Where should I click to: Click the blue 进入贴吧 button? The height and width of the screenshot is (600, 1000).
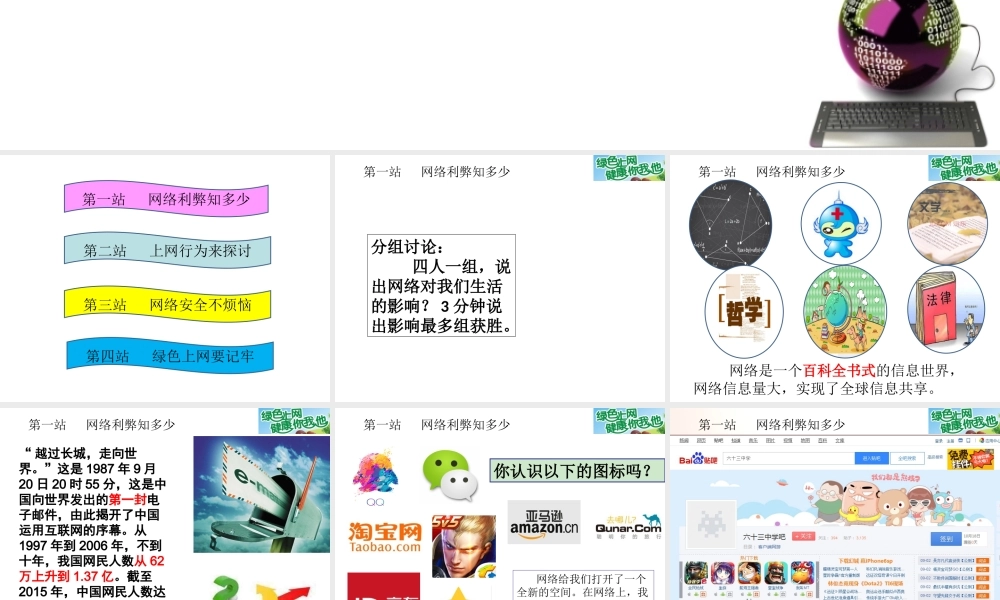click(x=871, y=458)
